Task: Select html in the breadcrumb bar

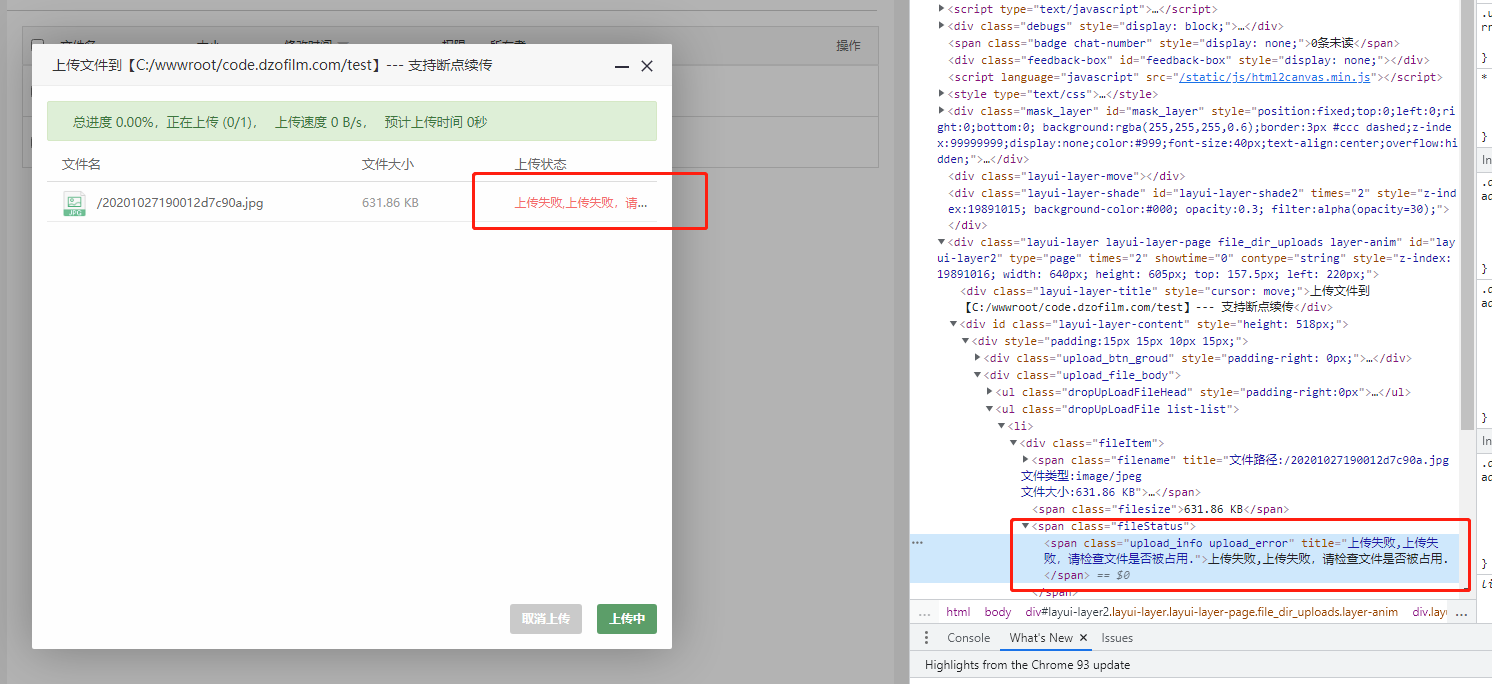Action: [958, 612]
